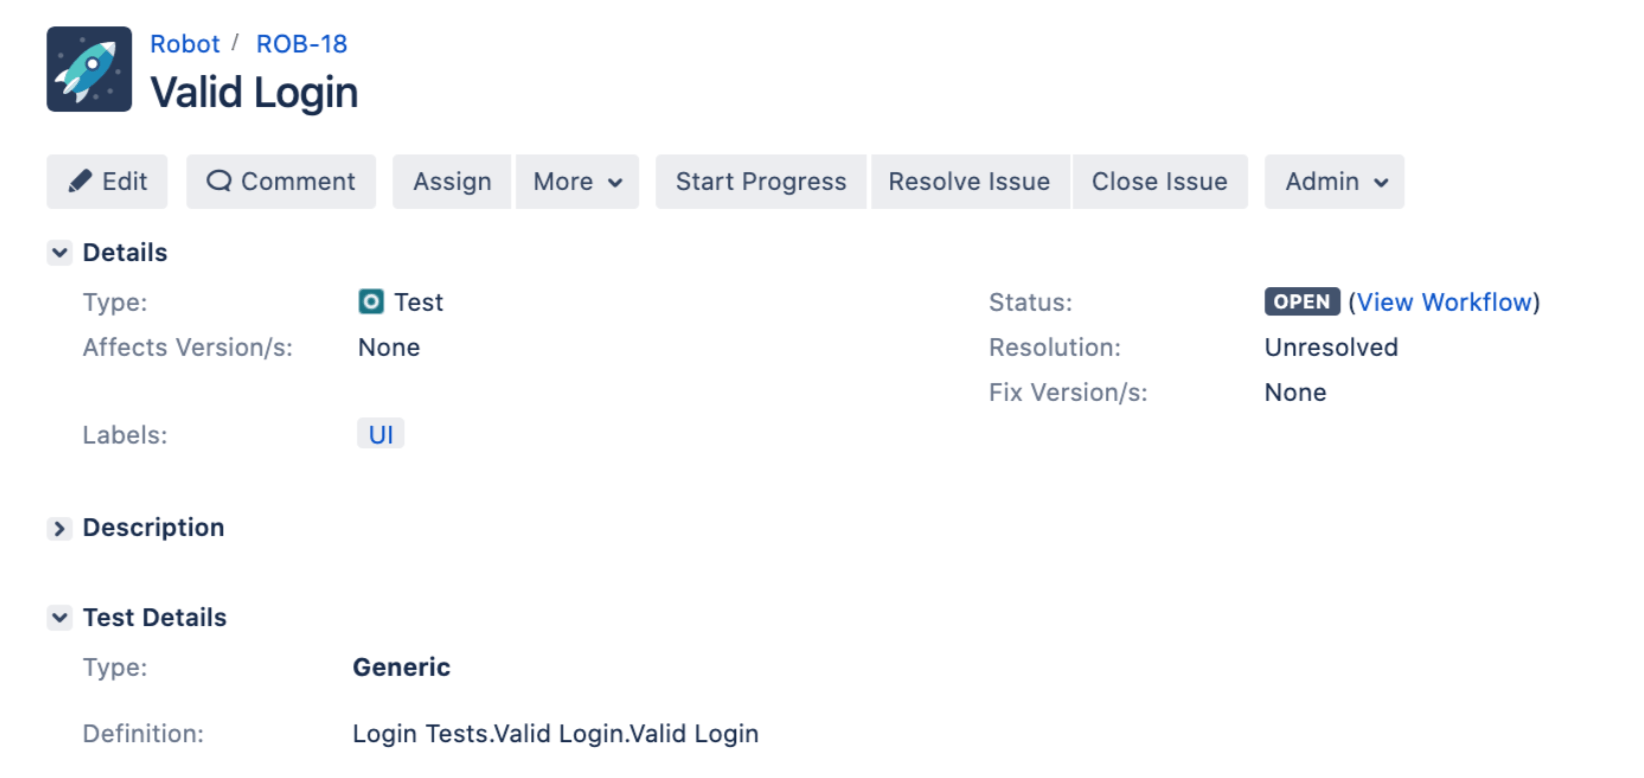This screenshot has width=1644, height=778.
Task: Click Start Progress button
Action: click(760, 182)
